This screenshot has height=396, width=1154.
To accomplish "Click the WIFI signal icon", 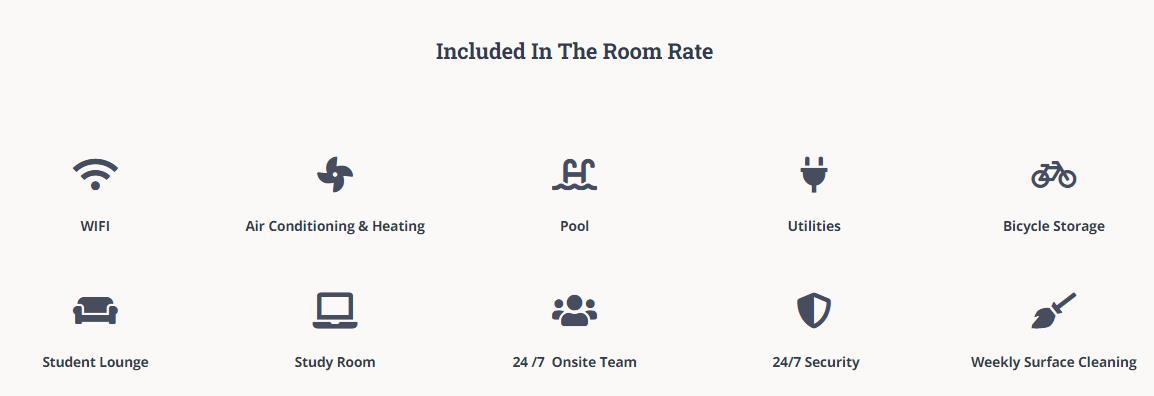I will [x=95, y=174].
